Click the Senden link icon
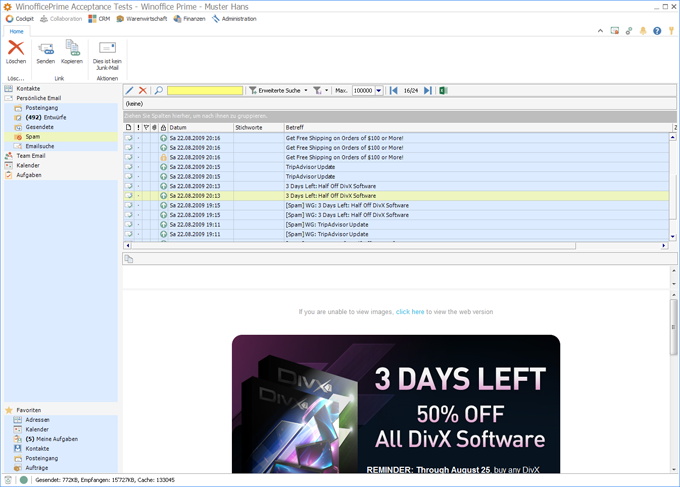 46,48
